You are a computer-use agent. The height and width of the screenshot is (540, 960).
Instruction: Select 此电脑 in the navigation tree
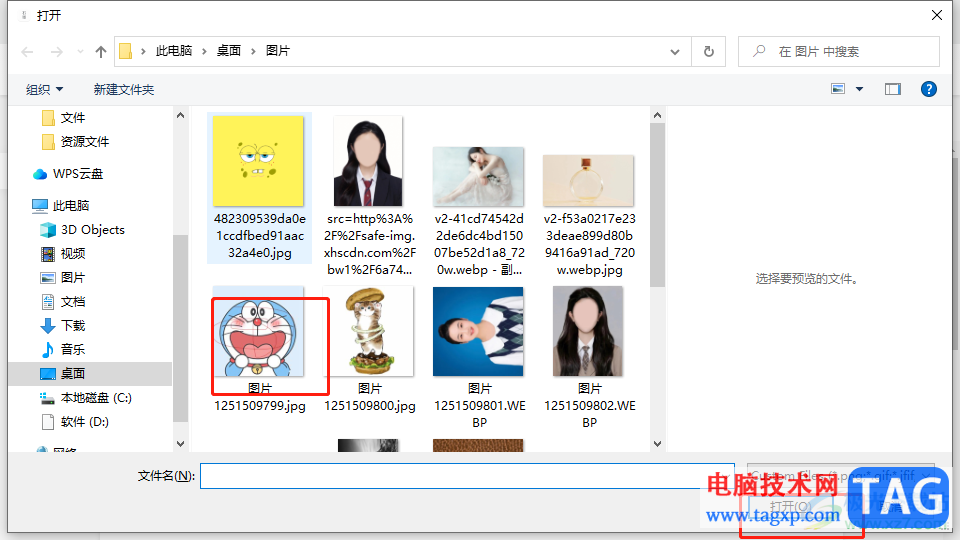click(61, 206)
